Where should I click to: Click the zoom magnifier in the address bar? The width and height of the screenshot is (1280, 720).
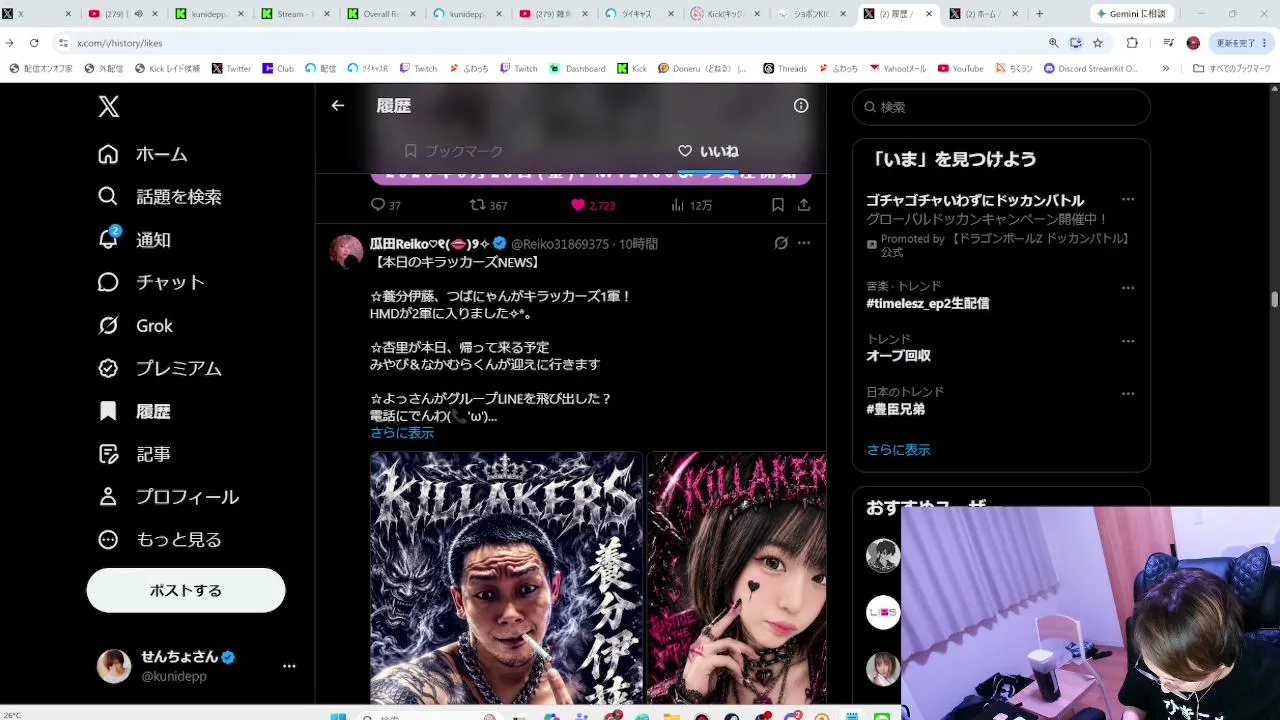click(x=1053, y=43)
